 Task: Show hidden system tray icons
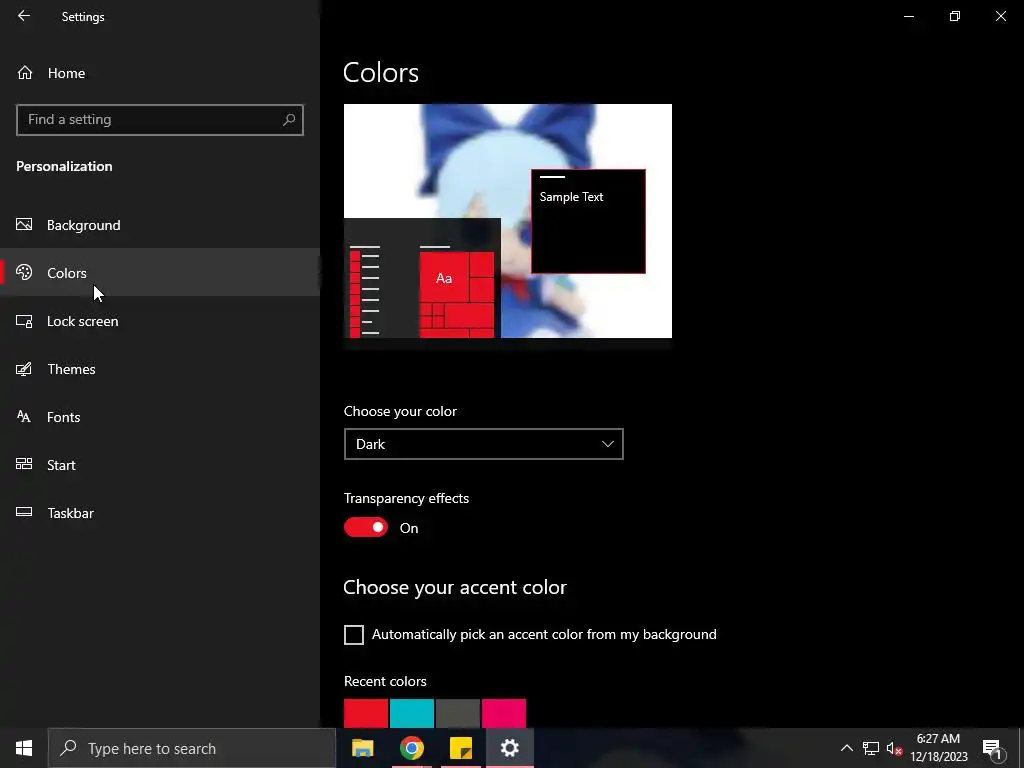click(846, 748)
